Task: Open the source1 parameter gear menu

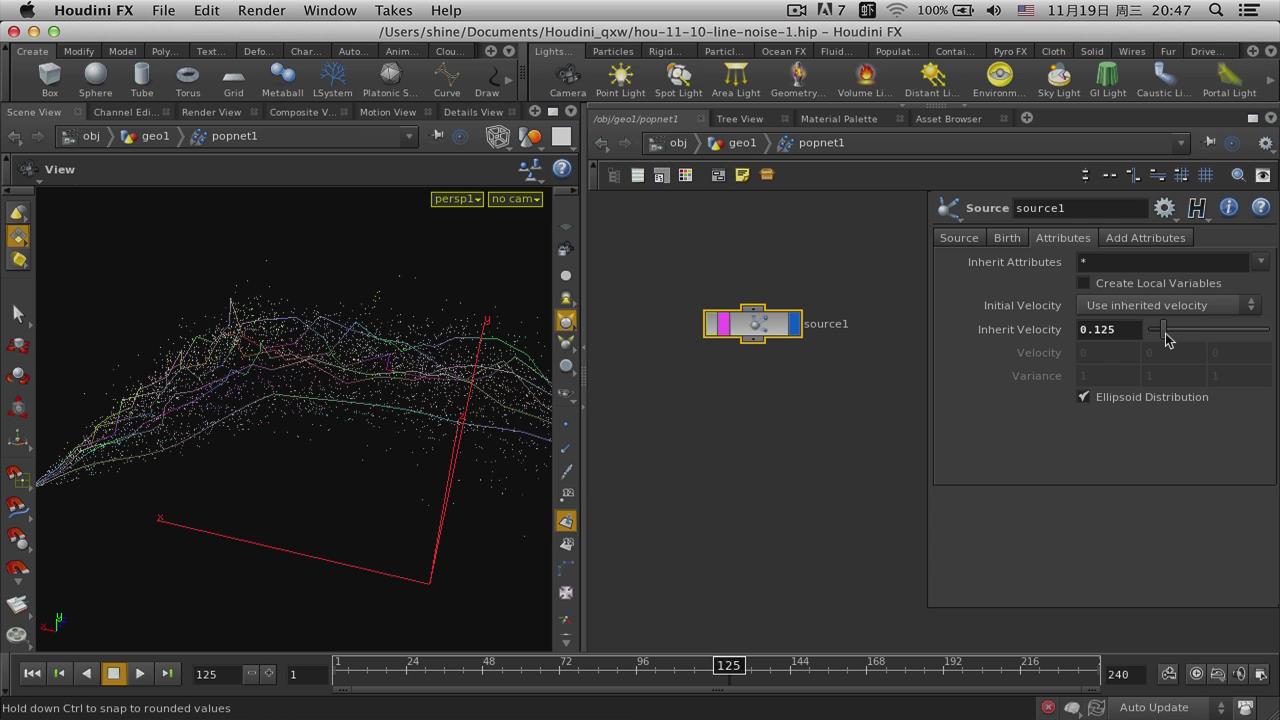Action: point(1165,208)
